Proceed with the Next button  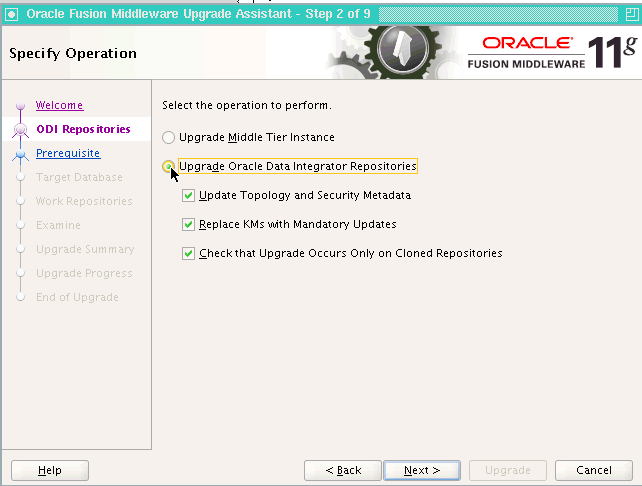pyautogui.click(x=422, y=470)
